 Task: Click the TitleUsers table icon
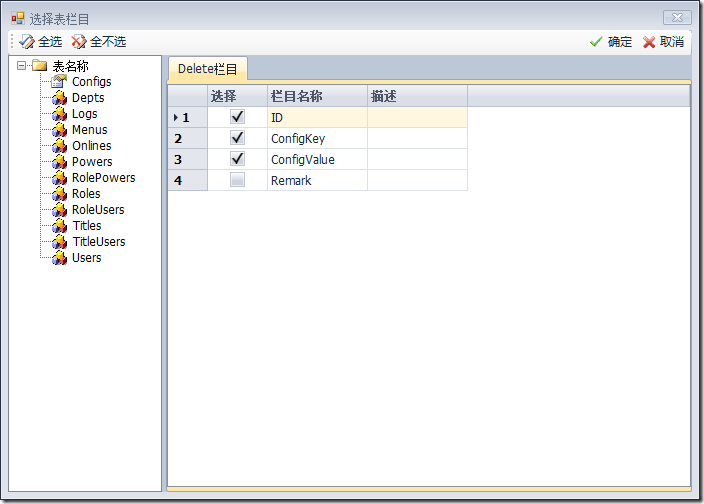(59, 242)
